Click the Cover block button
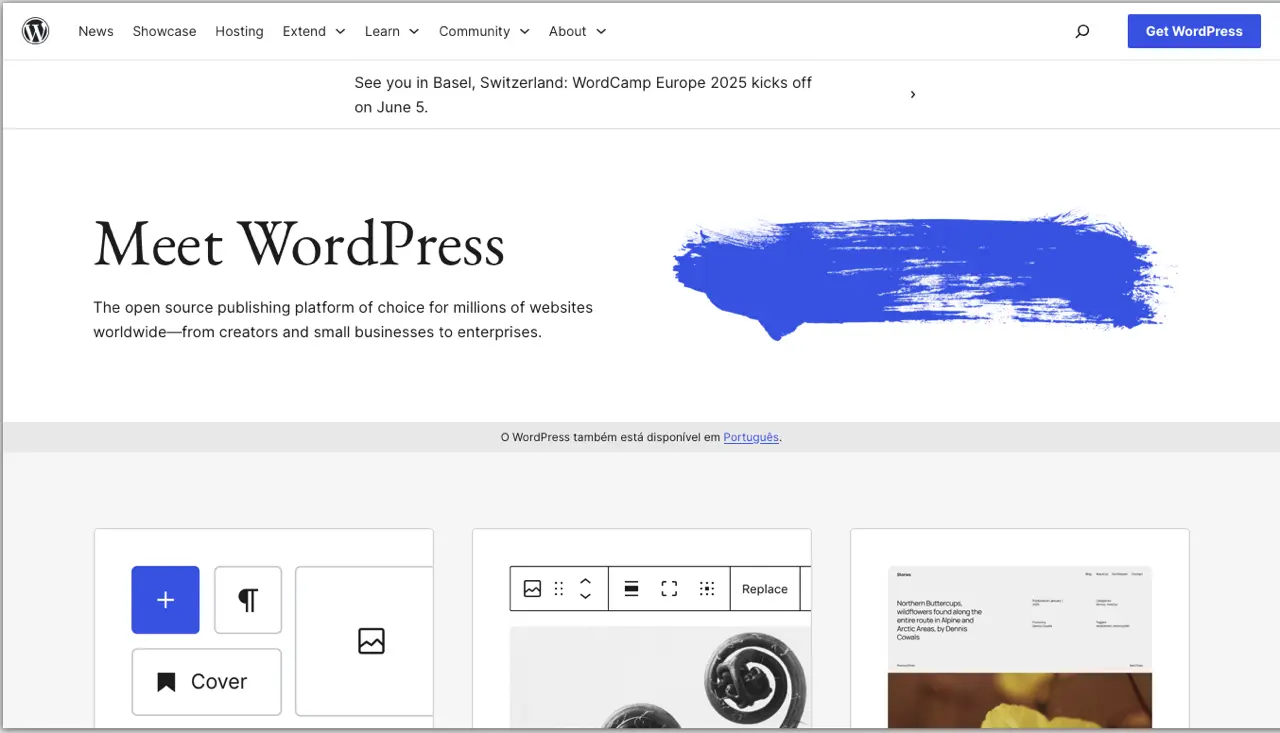Screen dimensions: 1280x733 (206, 682)
